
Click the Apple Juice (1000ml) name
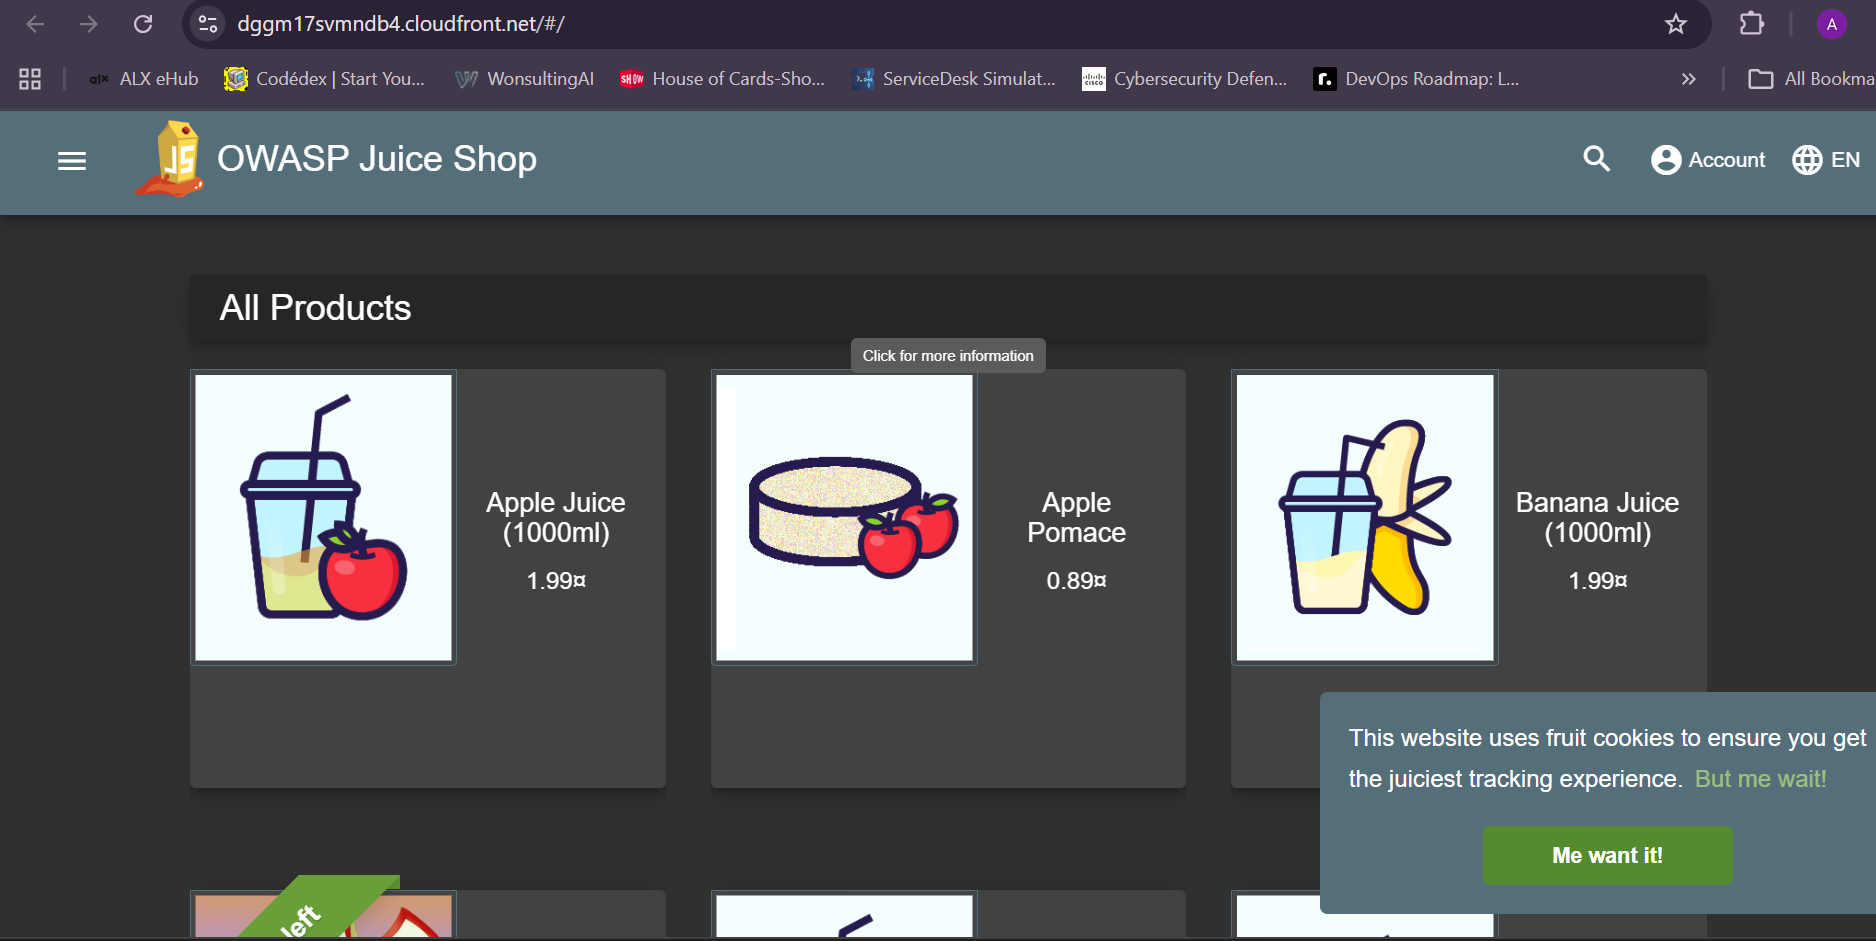tap(556, 517)
